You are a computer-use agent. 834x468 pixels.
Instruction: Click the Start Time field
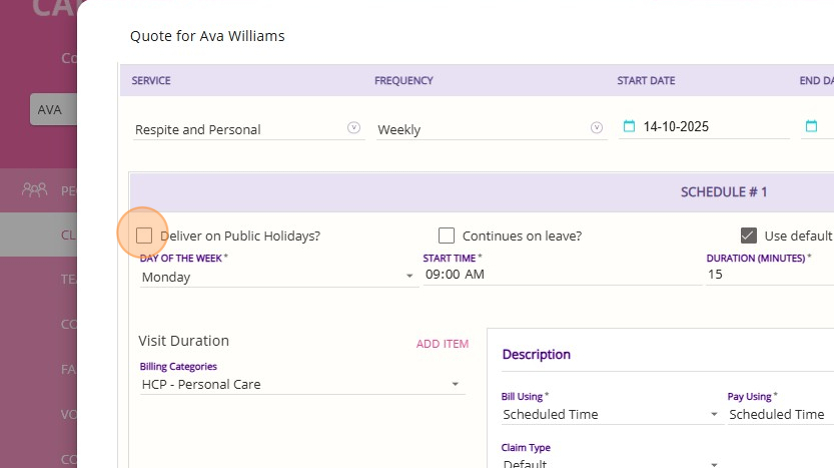pos(560,275)
